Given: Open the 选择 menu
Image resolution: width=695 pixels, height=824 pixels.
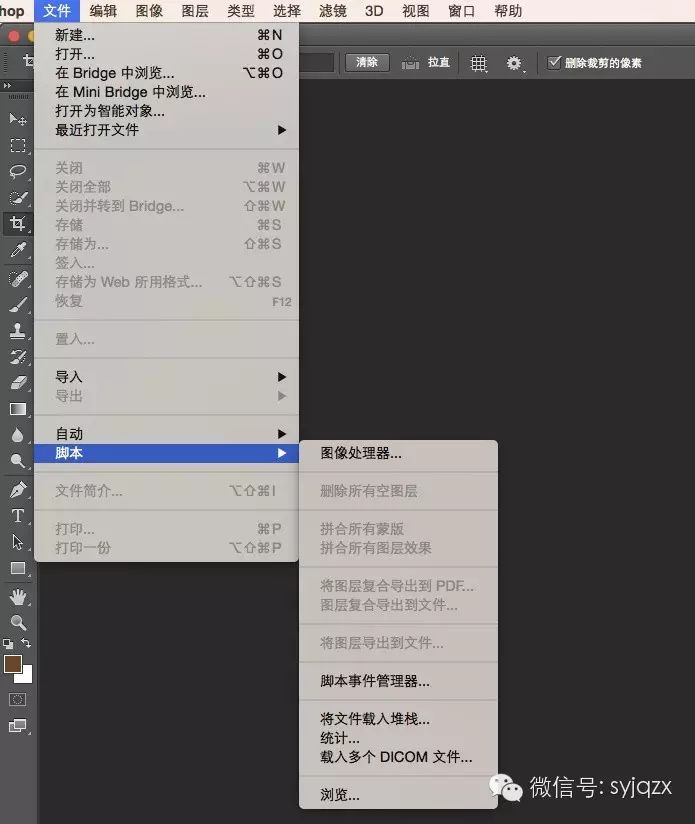Looking at the screenshot, I should click(287, 11).
